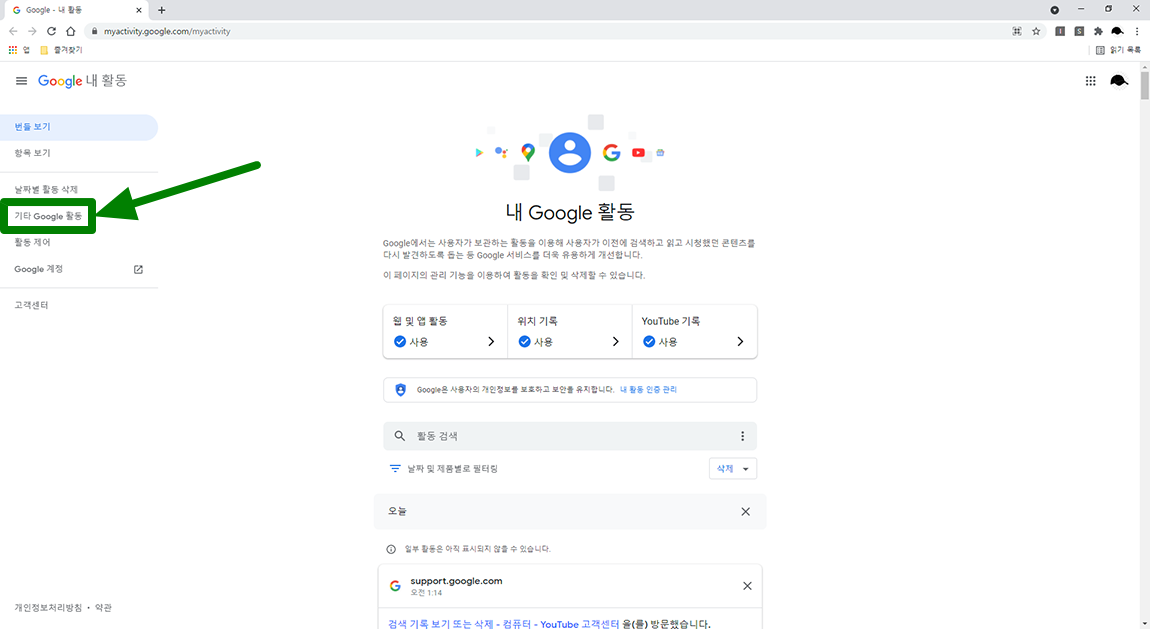Screen dimensions: 1150x629
Task: Click the magnifier icon in activity search
Action: click(400, 436)
